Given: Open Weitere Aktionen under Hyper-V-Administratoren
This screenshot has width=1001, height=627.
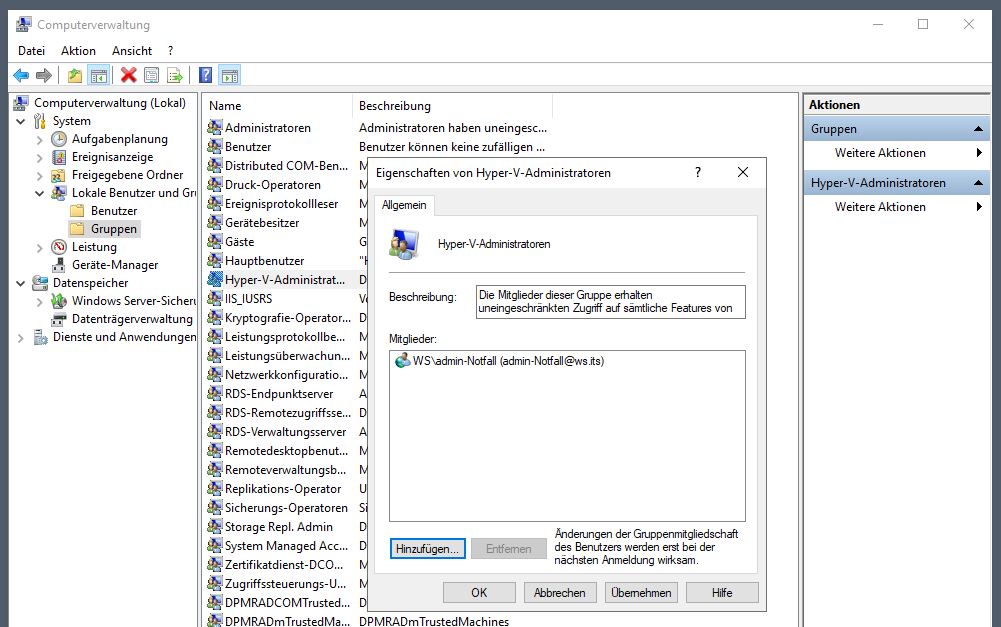Looking at the screenshot, I should point(880,206).
